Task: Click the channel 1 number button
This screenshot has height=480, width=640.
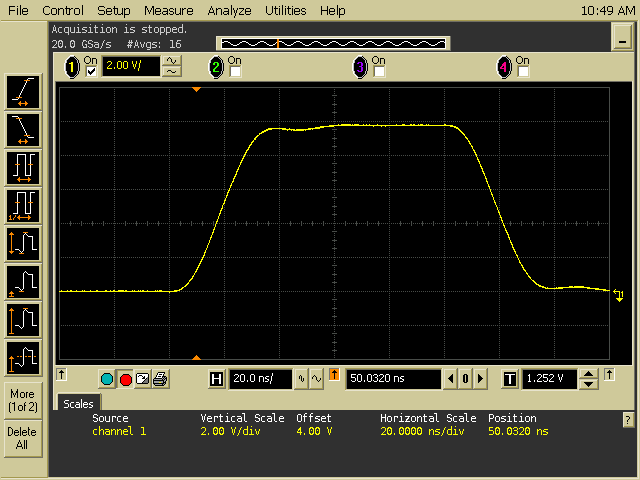Action: coord(72,67)
